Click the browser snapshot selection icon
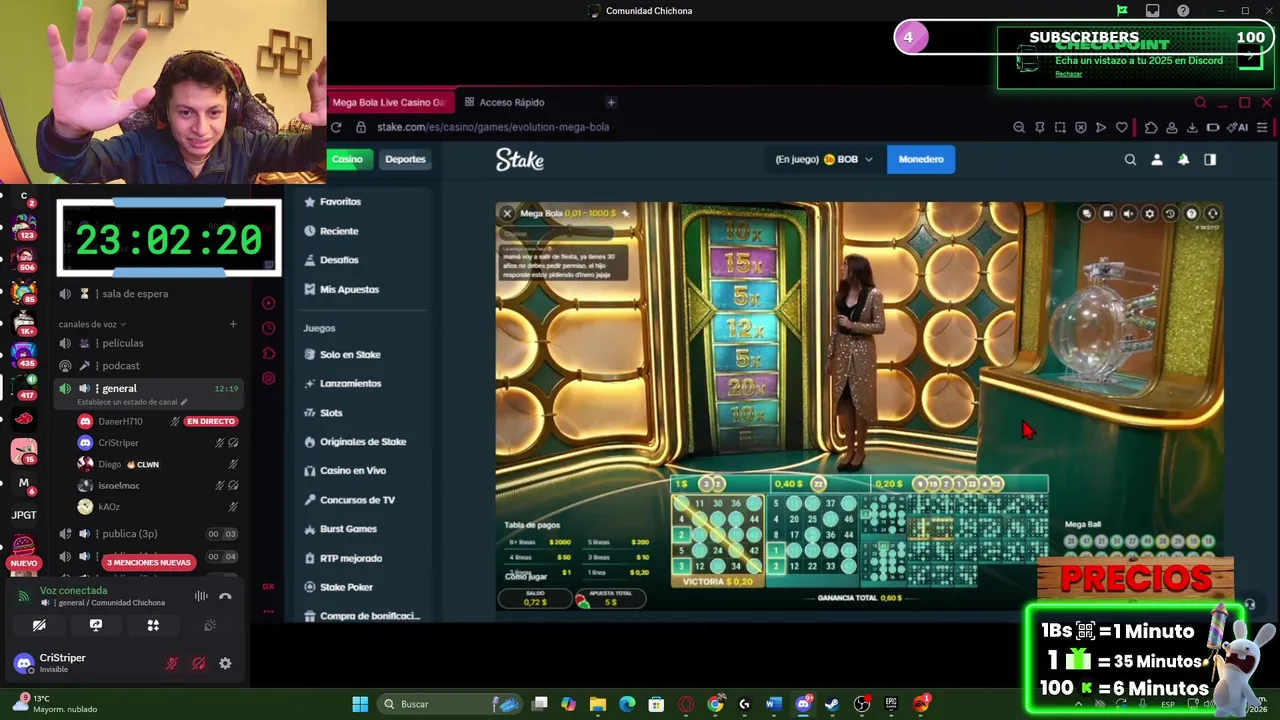Image resolution: width=1280 pixels, height=720 pixels. [1060, 127]
